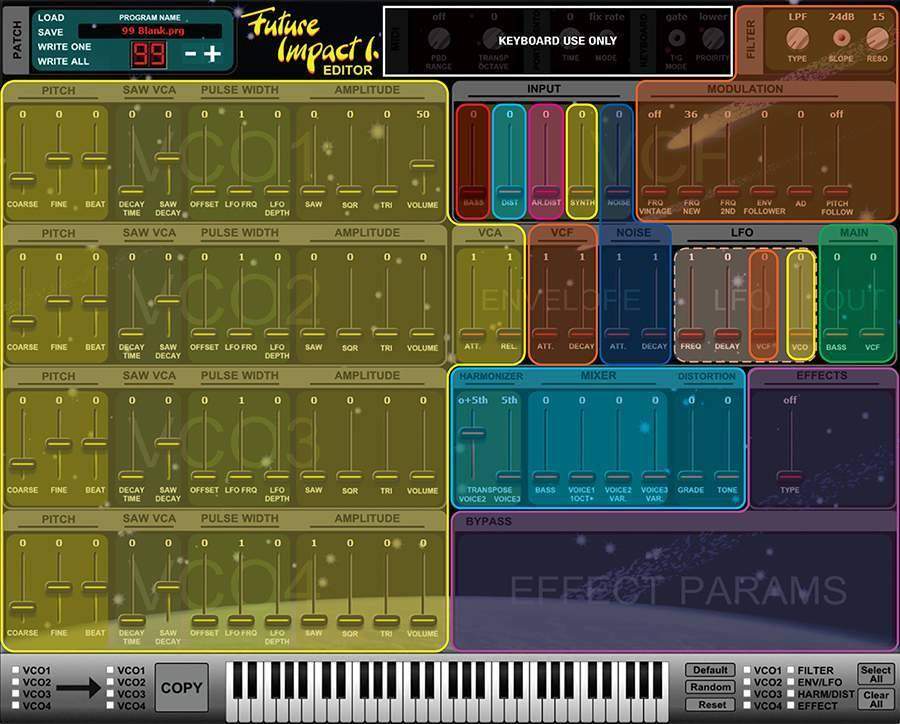Click the LFO VCO slider handle
Viewport: 900px width, 724px height.
[x=800, y=334]
